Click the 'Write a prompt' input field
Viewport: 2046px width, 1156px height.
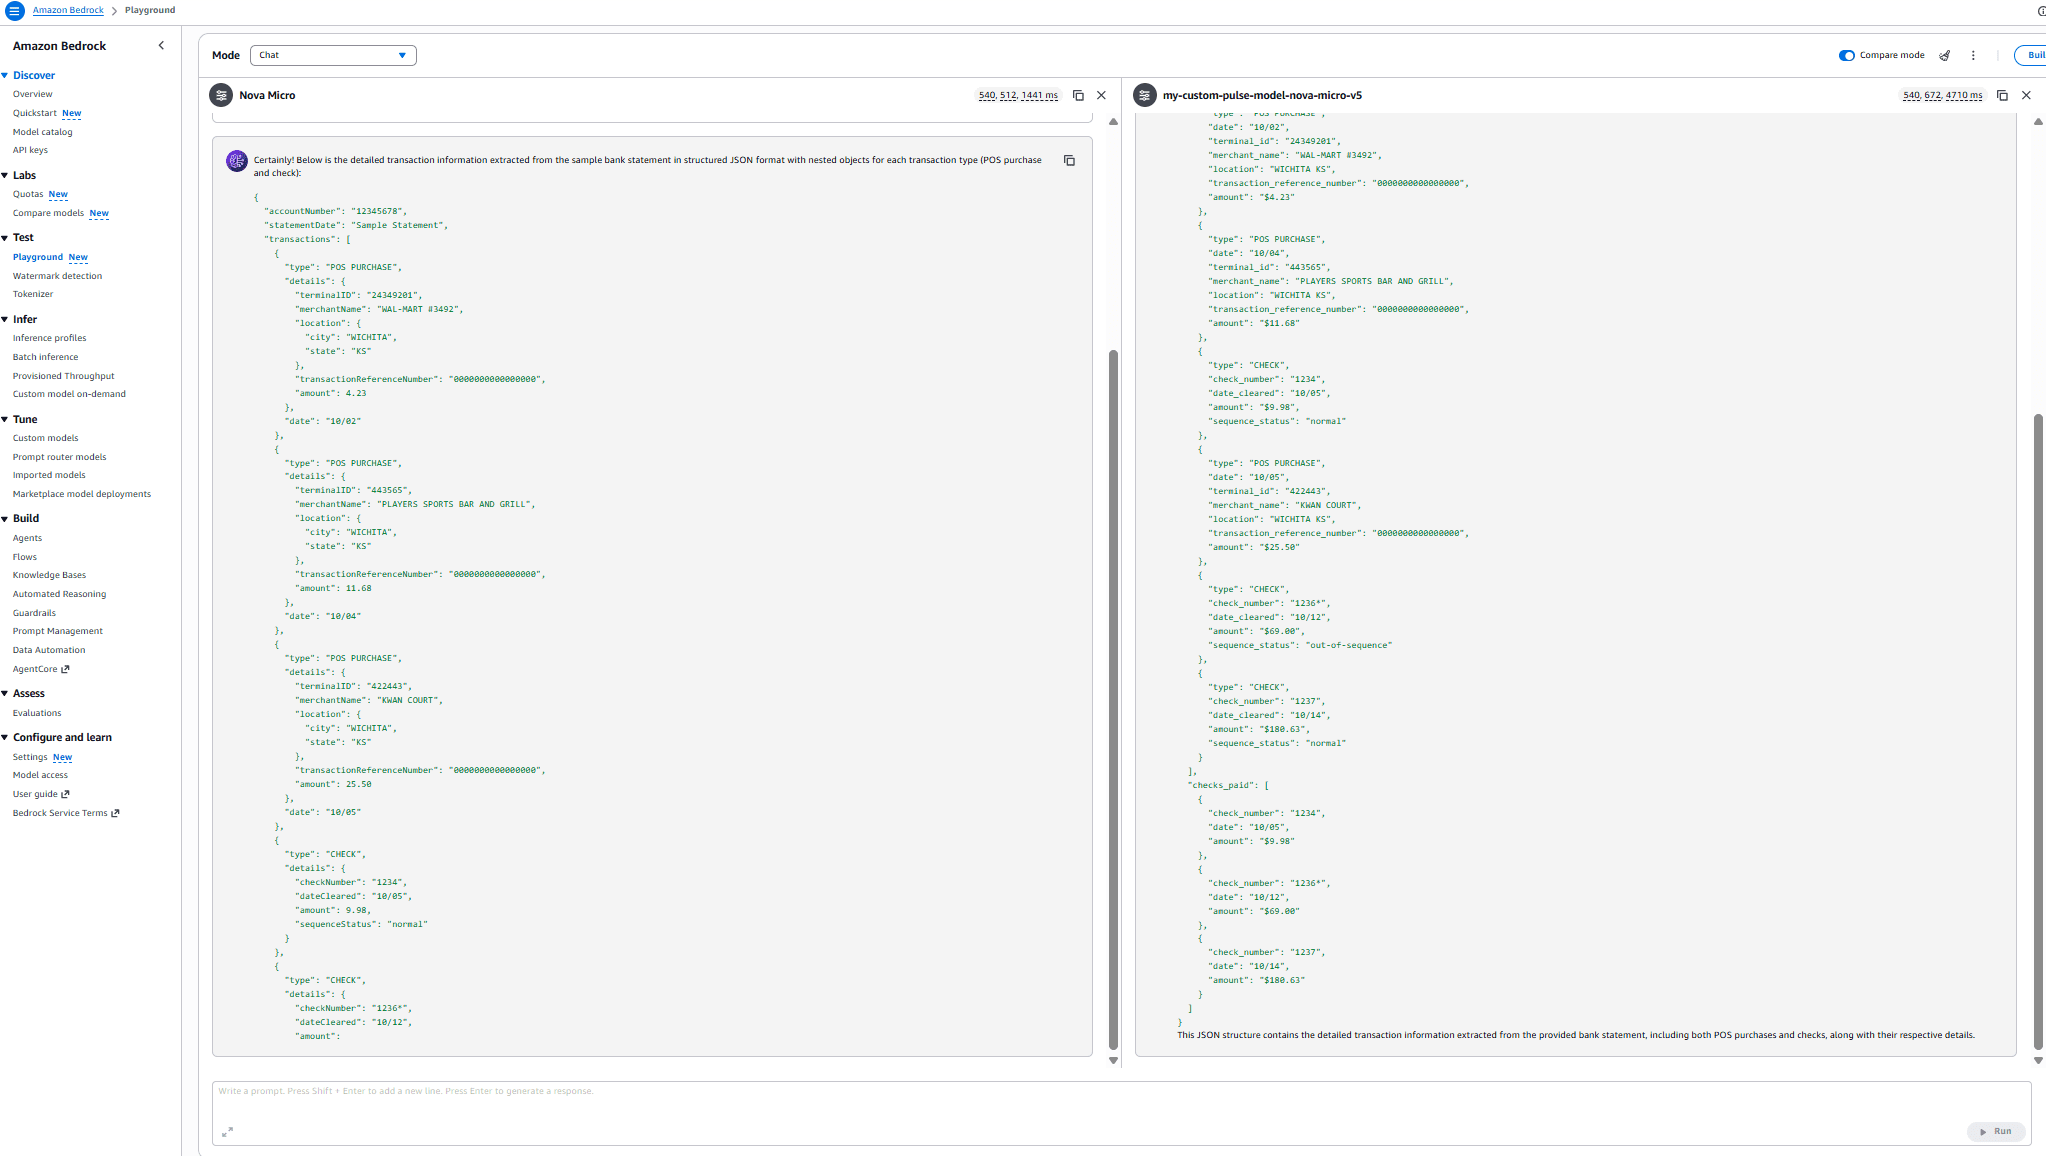pos(1121,1112)
